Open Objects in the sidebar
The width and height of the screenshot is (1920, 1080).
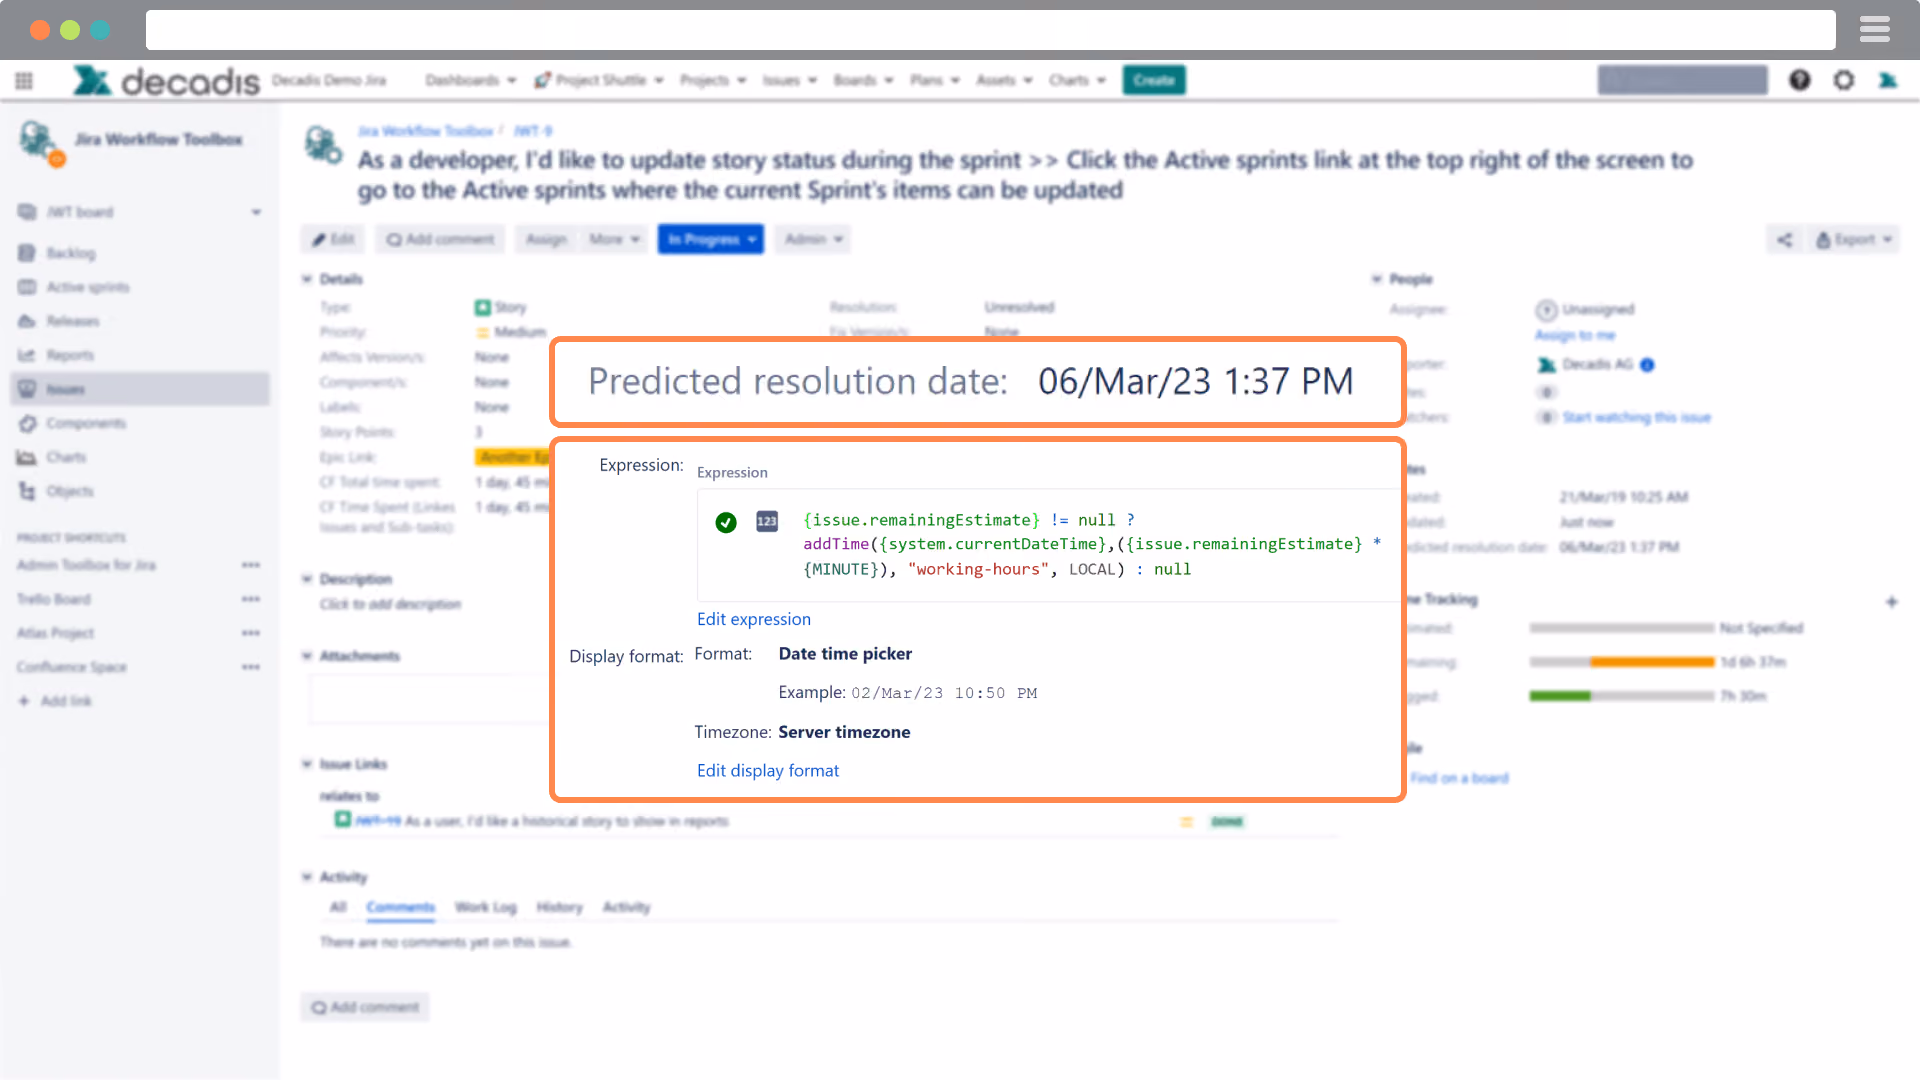pyautogui.click(x=70, y=491)
